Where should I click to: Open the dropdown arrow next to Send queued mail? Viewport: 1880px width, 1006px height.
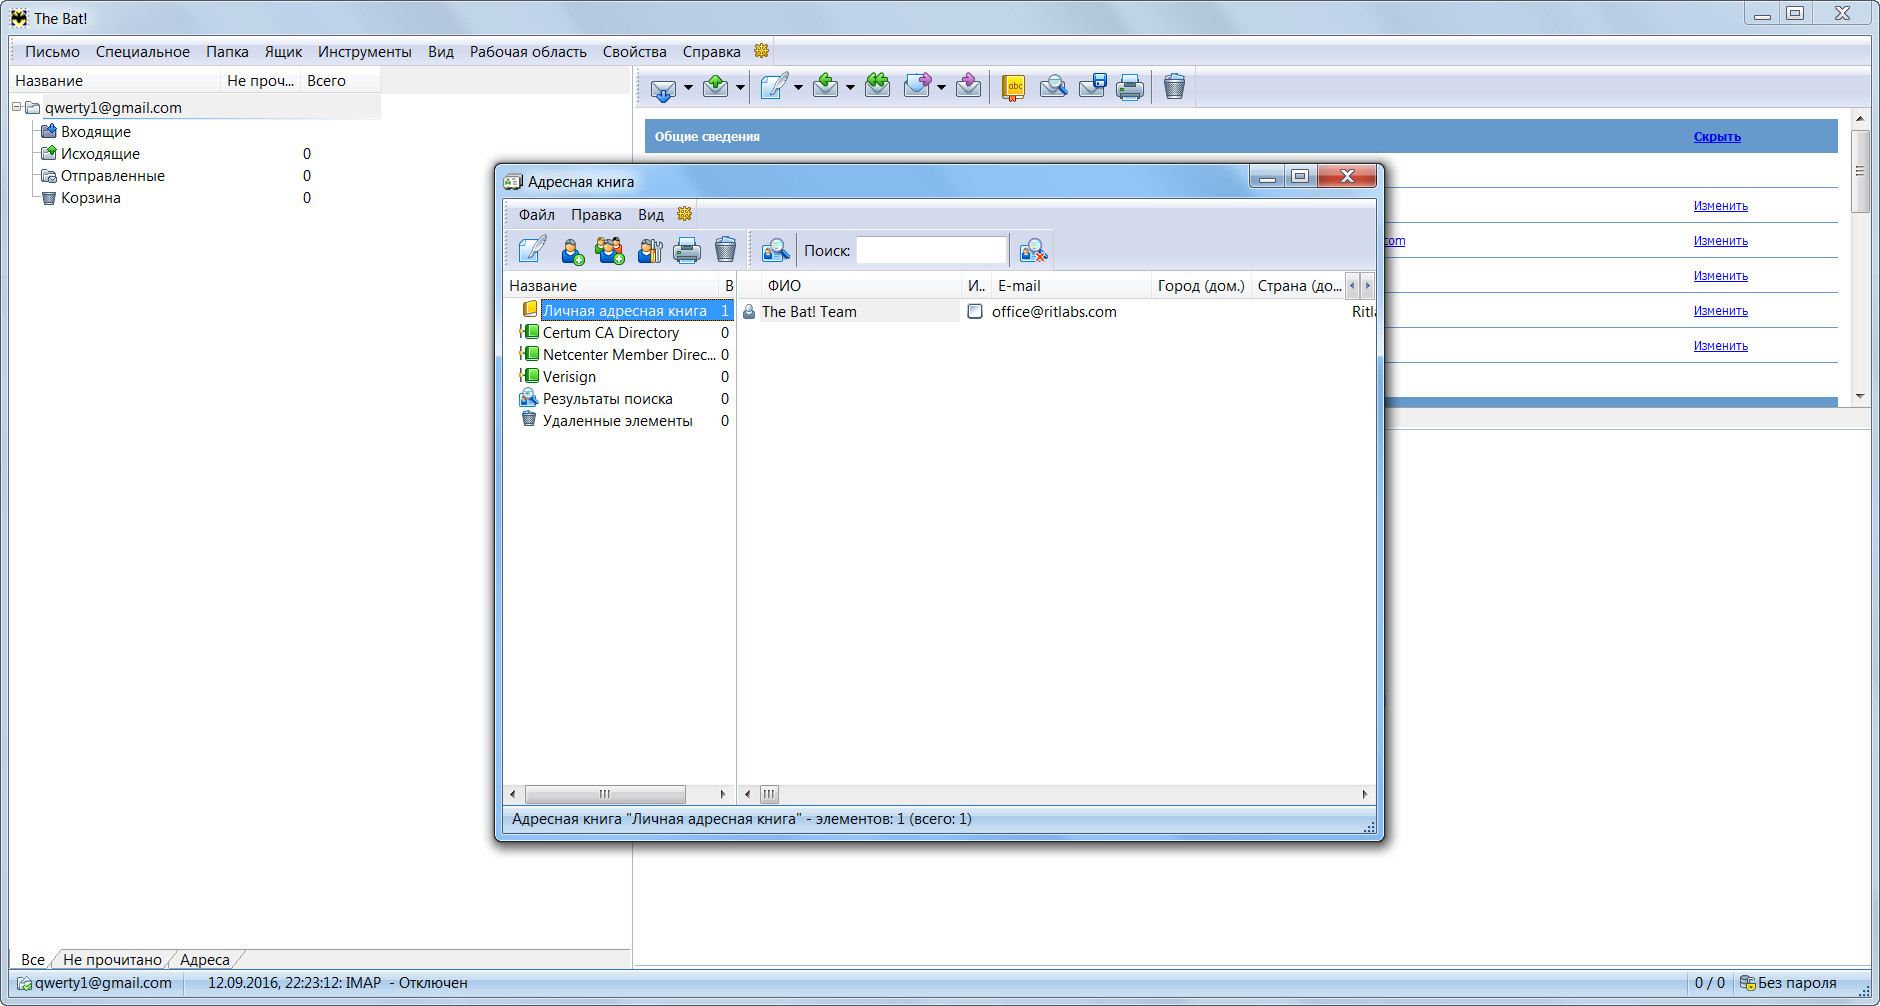click(740, 88)
